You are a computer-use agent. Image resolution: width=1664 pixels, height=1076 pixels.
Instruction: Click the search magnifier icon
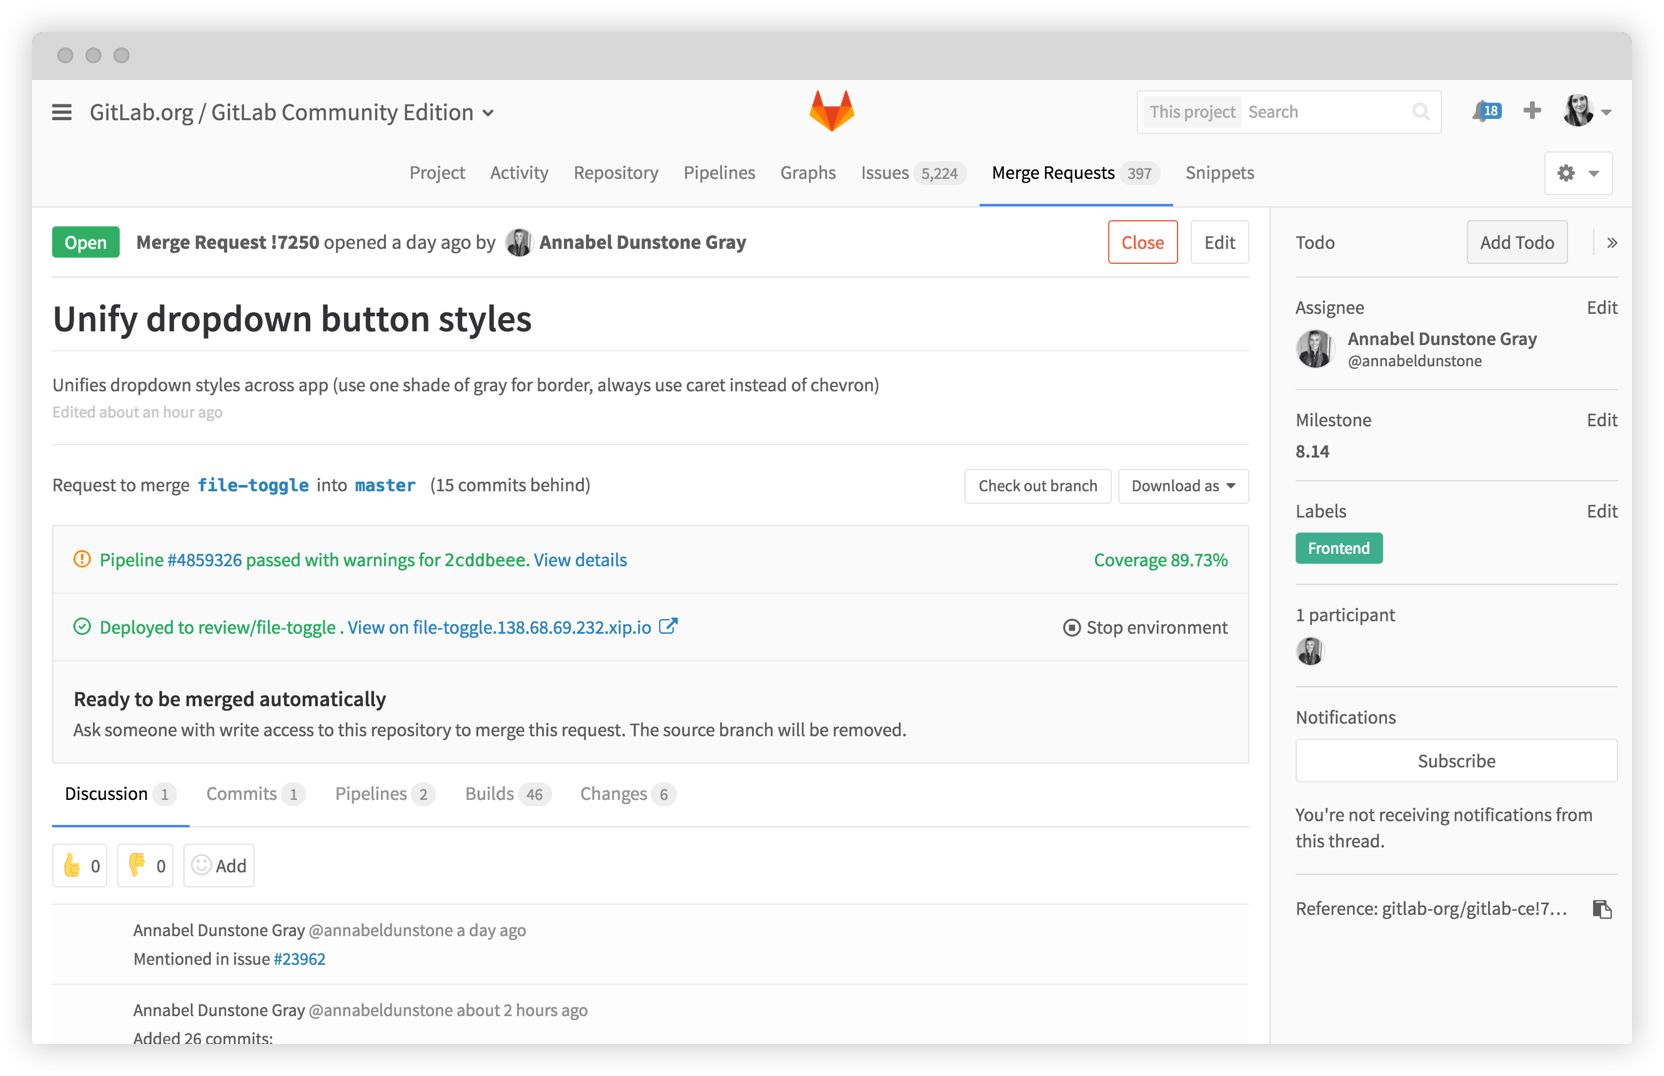pos(1420,112)
